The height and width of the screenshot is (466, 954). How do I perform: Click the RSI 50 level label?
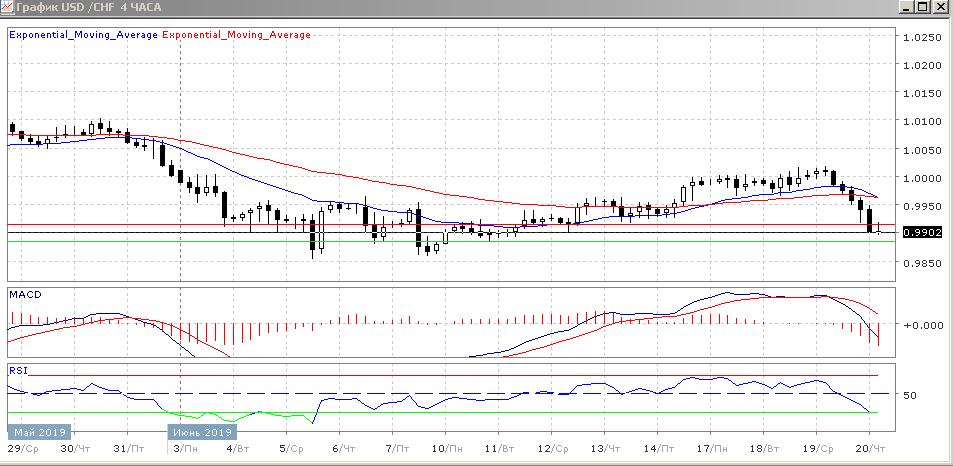910,396
